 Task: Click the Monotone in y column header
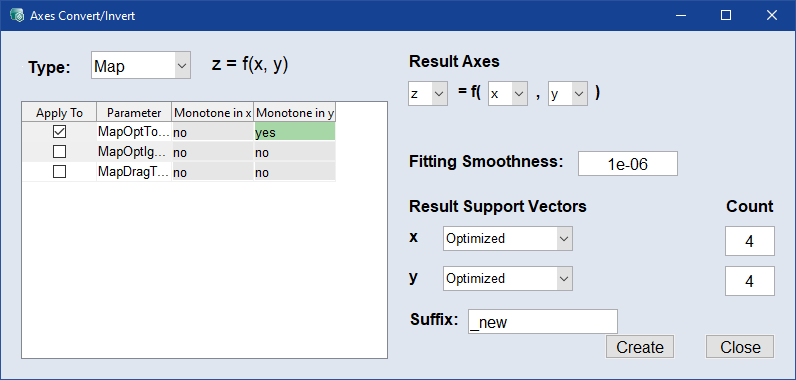[295, 113]
